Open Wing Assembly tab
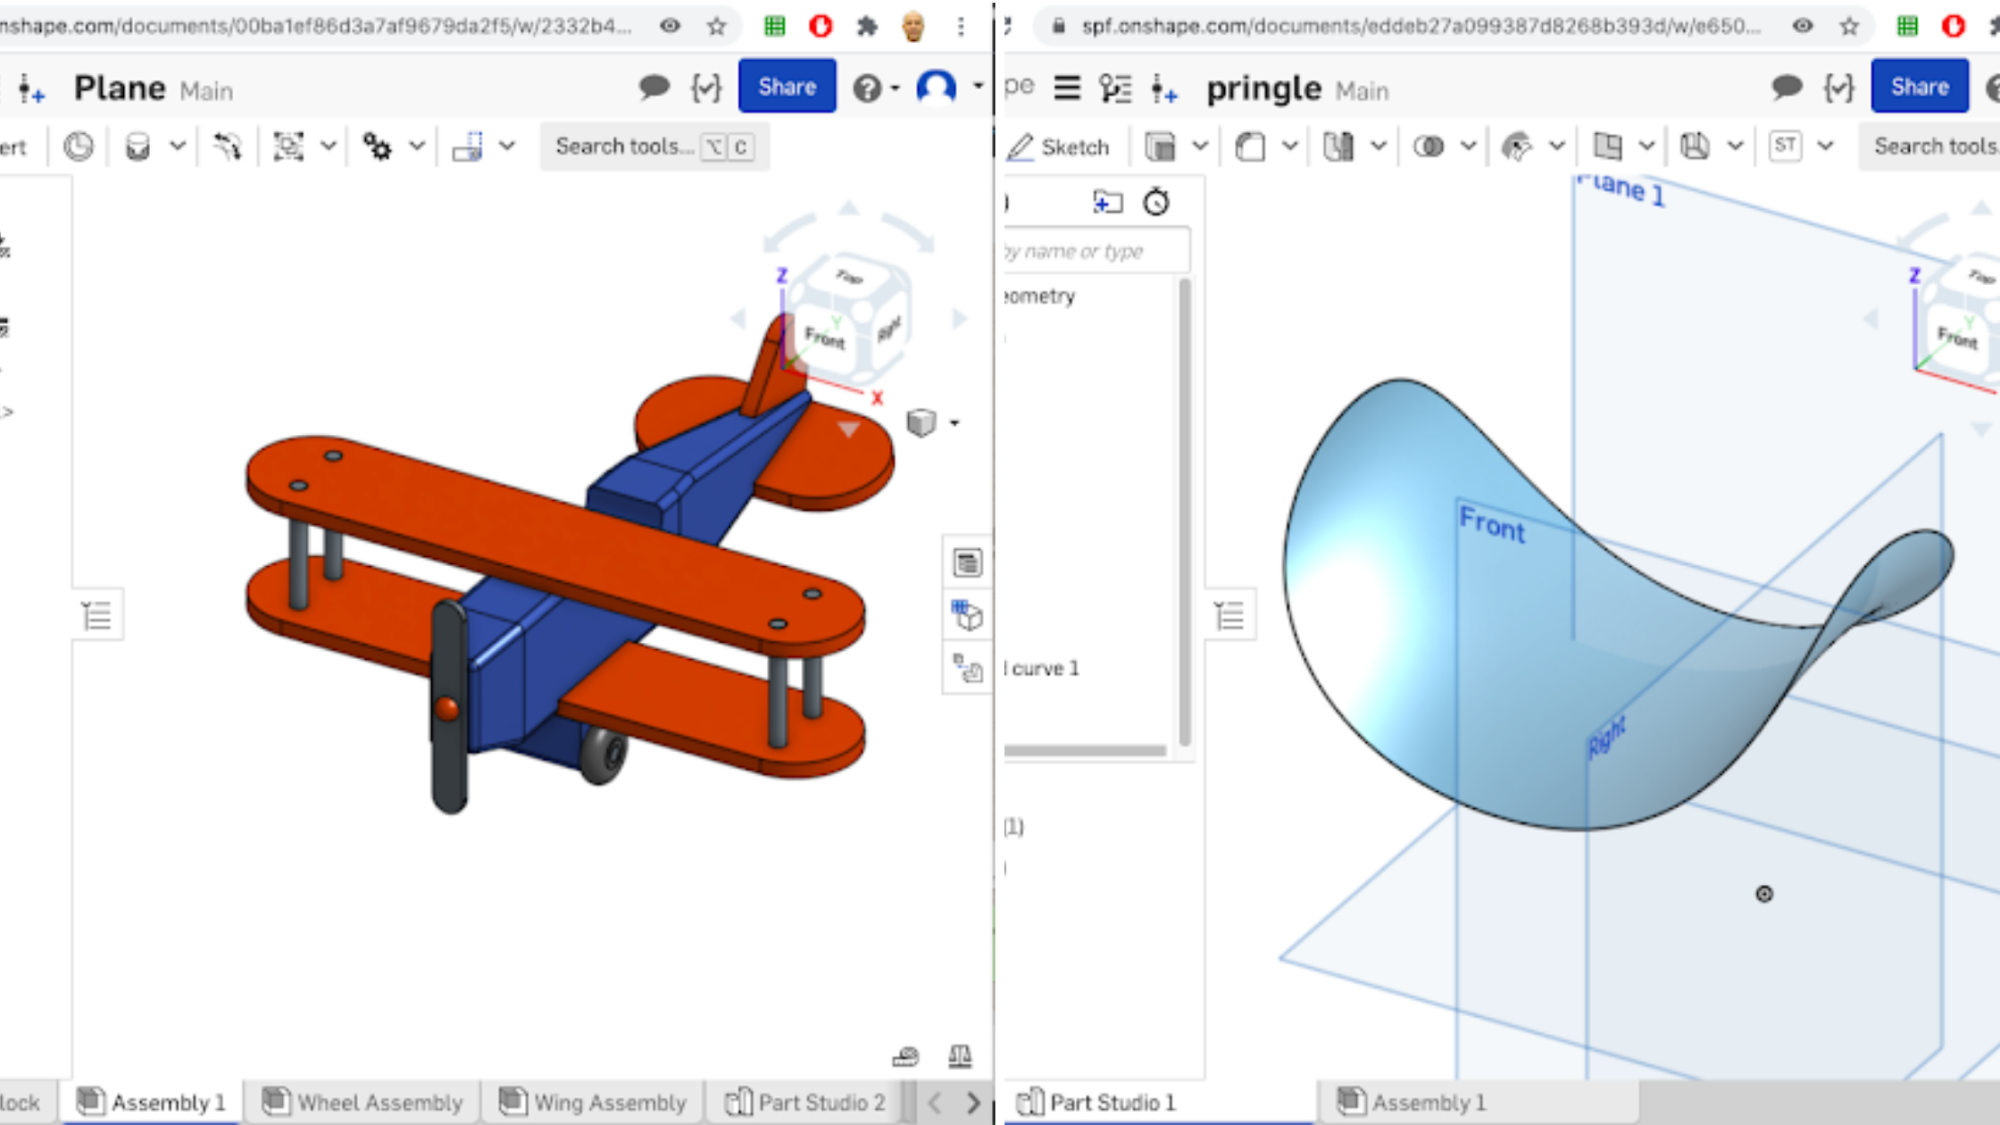Screen dimensions: 2000x1125 (593, 1102)
